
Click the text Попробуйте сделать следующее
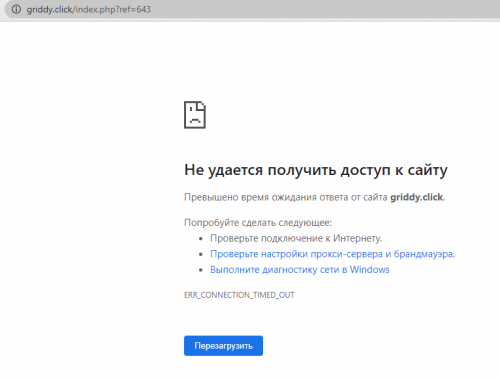click(258, 222)
